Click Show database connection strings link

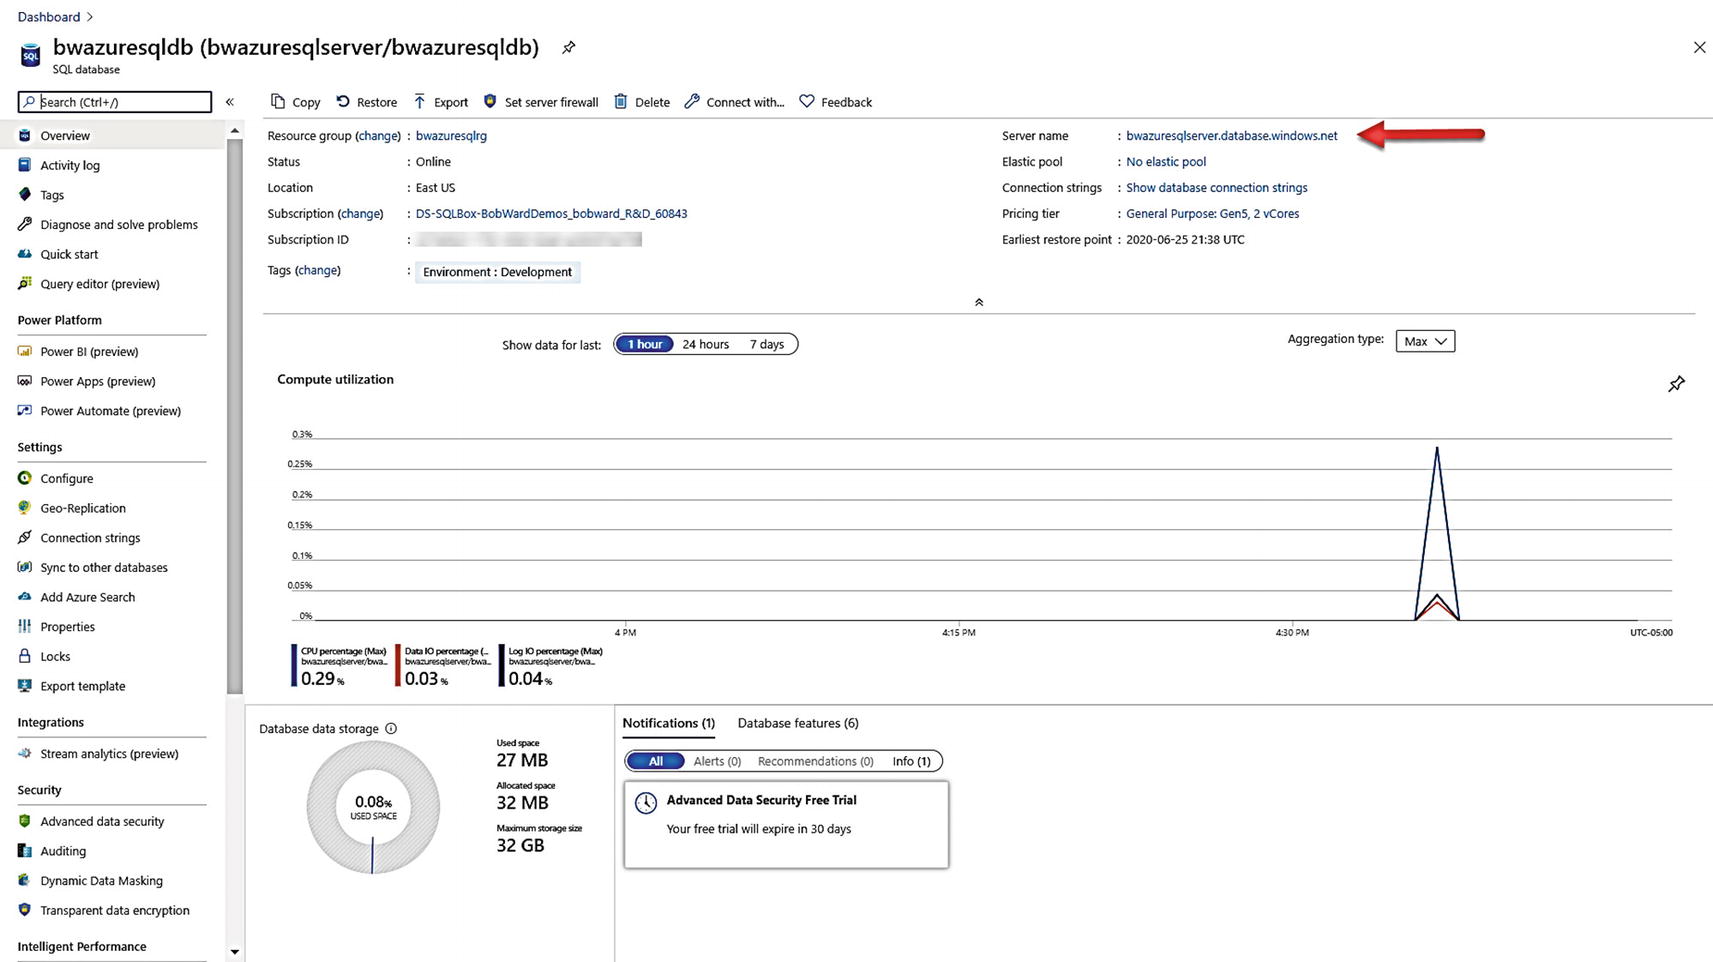1216,188
